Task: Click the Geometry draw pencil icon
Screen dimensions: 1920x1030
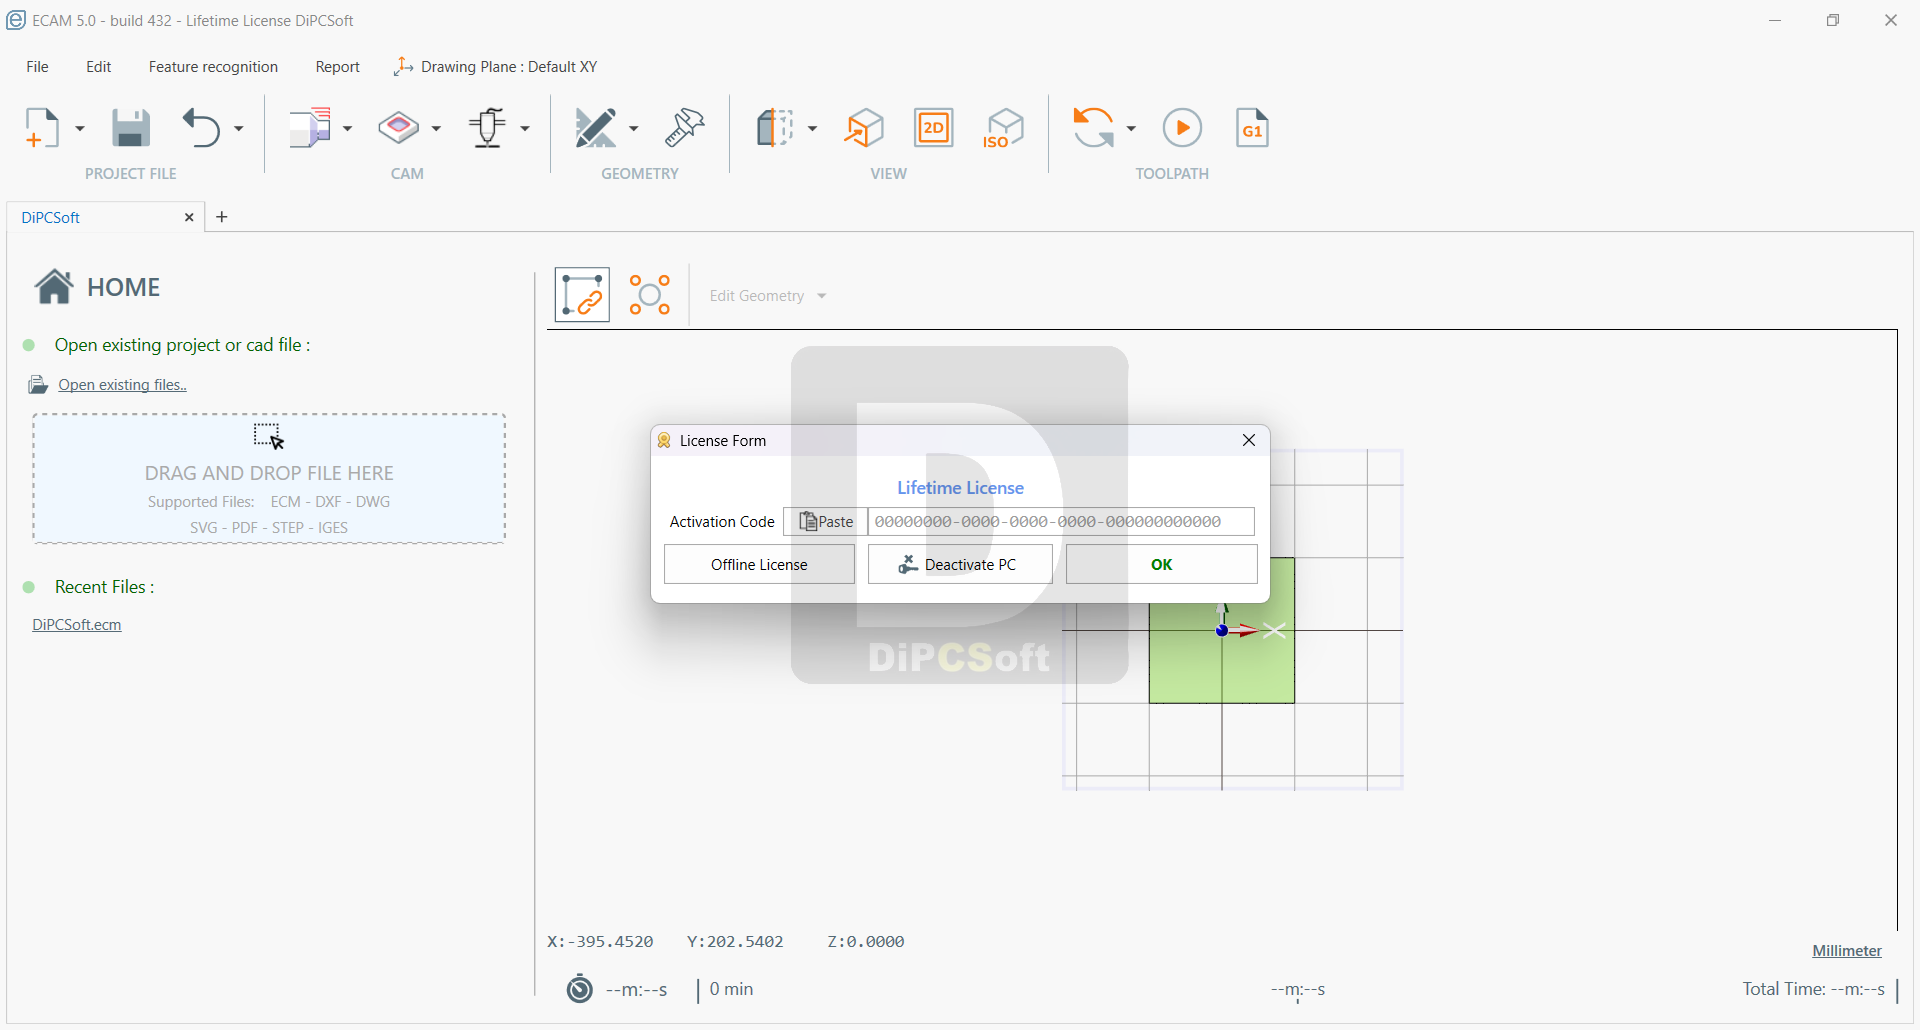Action: [596, 128]
